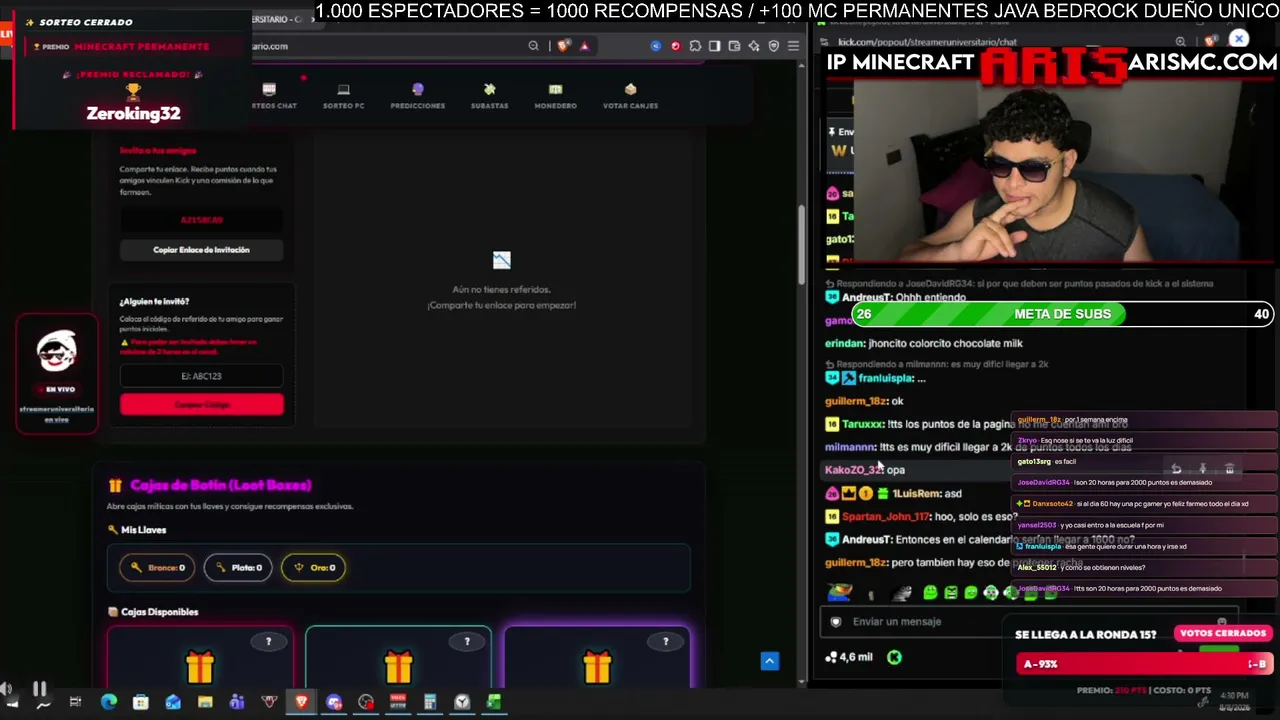Click the Pepe emote in the chat emote row
Viewport: 1280px width, 720px height.
(840, 593)
